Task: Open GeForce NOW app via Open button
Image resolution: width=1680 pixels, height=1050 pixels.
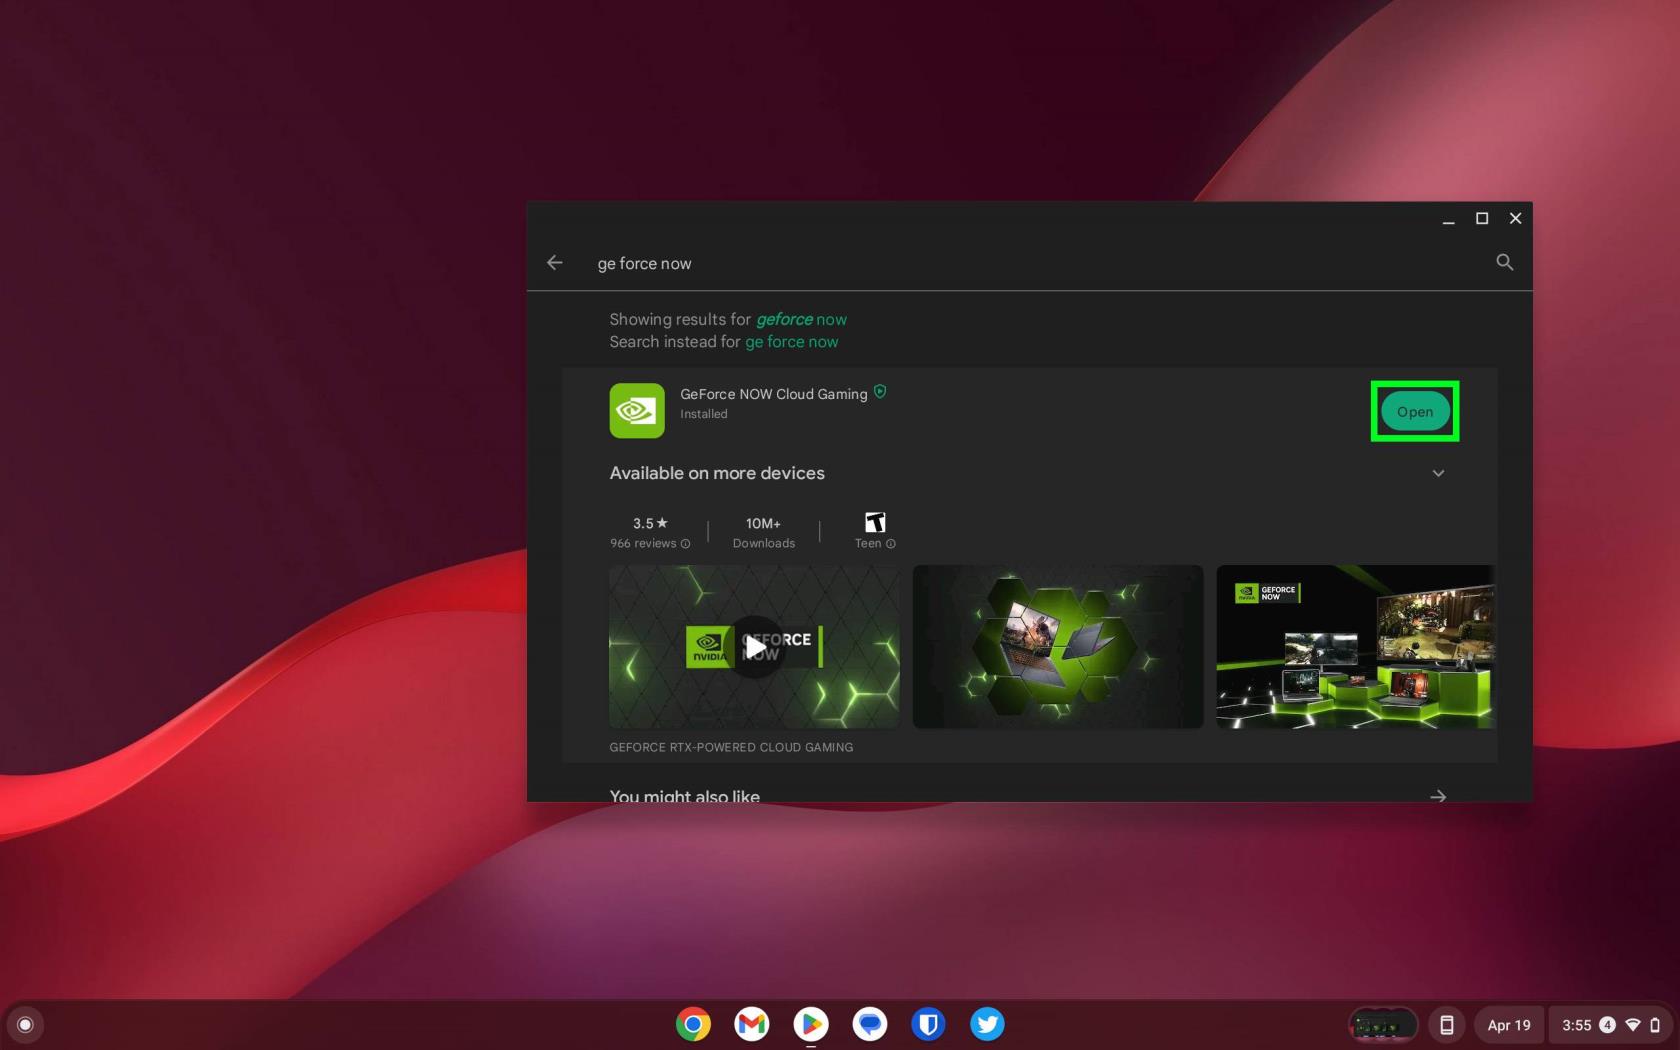Action: [1414, 411]
